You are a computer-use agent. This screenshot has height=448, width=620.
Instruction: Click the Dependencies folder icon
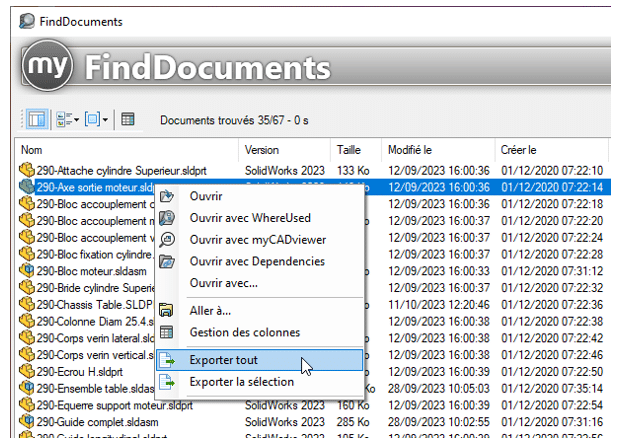(167, 261)
